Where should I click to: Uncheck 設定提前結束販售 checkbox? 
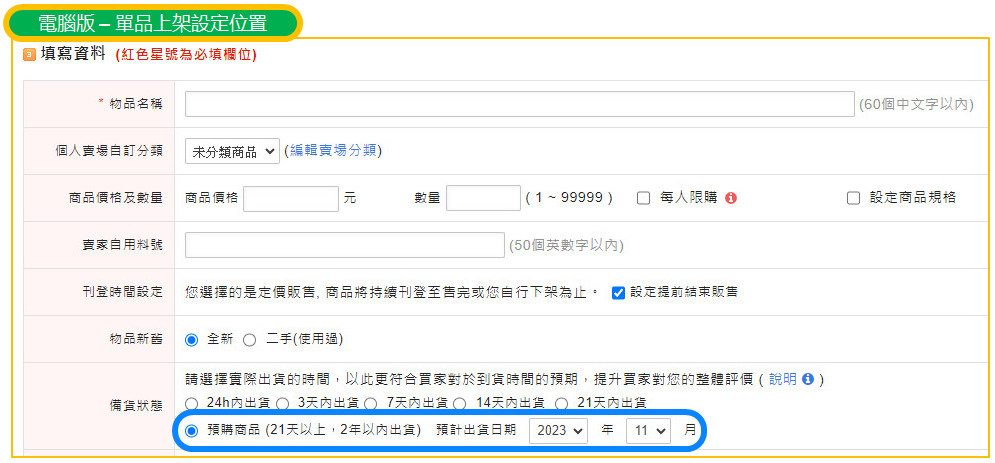point(618,292)
